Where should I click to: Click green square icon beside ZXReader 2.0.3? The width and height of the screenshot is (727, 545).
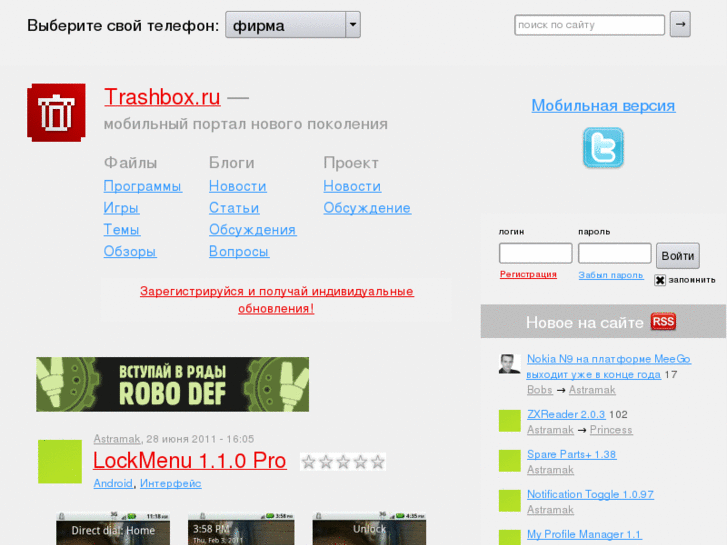coord(510,421)
